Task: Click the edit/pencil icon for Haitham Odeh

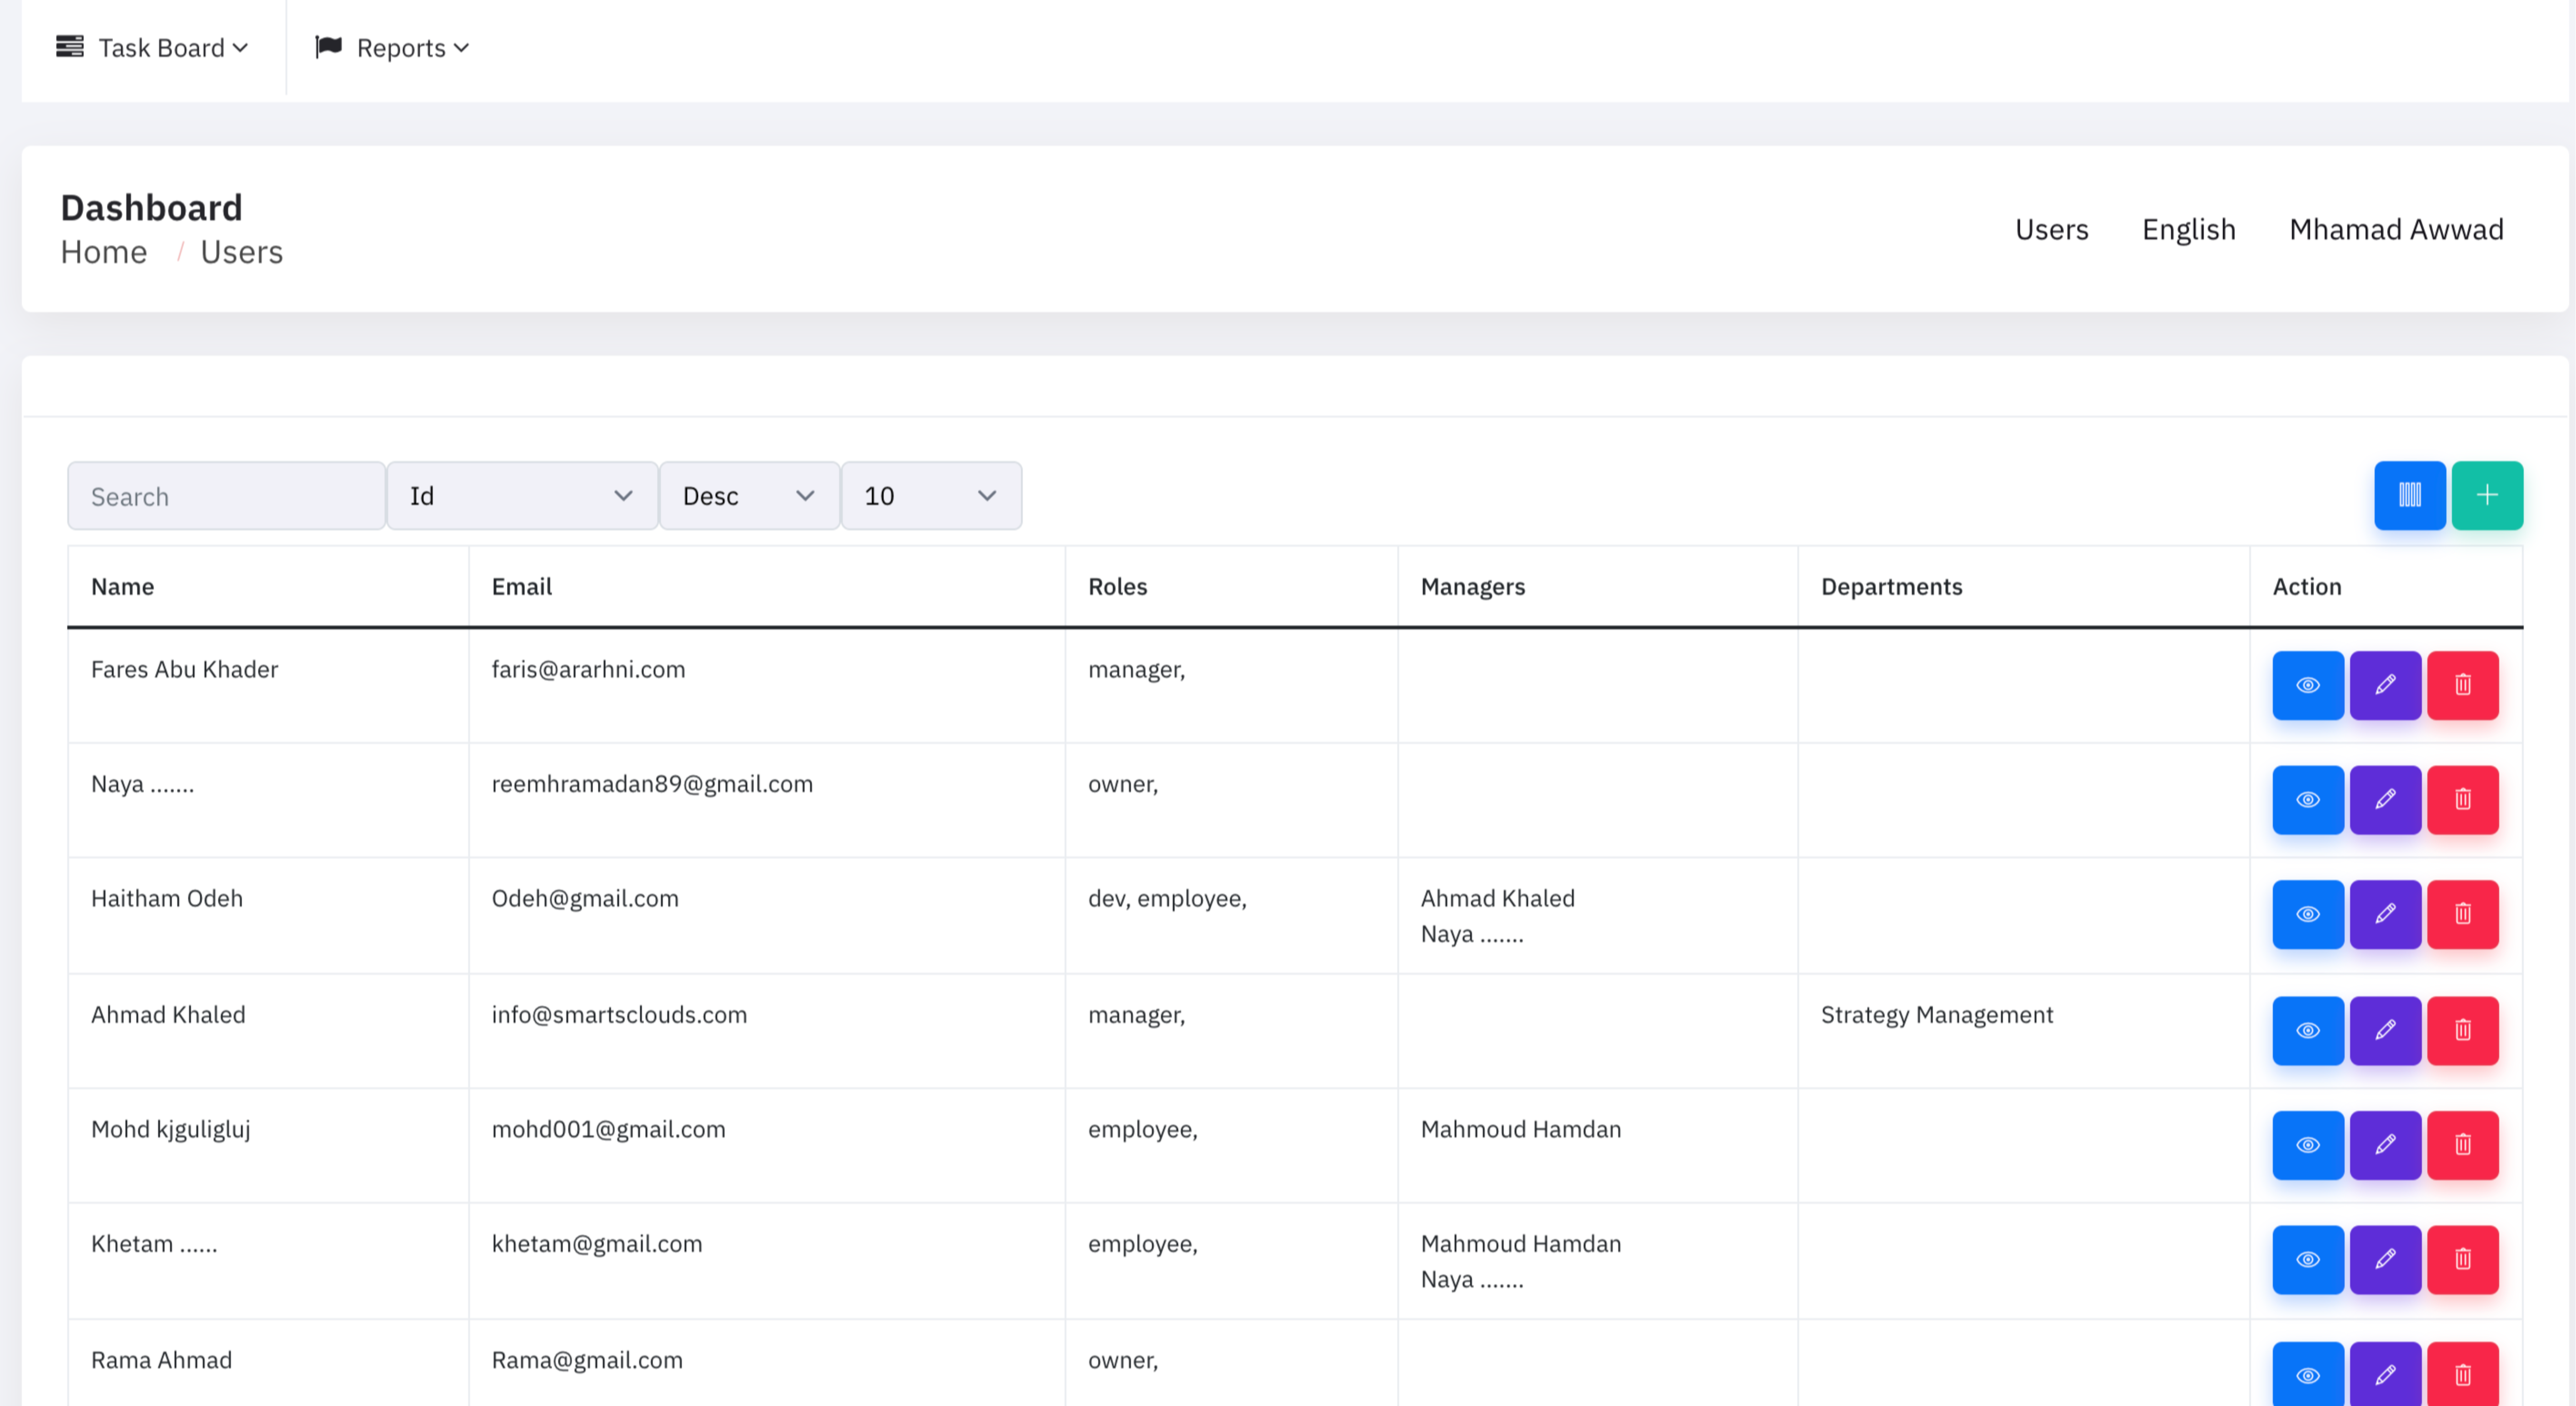Action: (2386, 914)
